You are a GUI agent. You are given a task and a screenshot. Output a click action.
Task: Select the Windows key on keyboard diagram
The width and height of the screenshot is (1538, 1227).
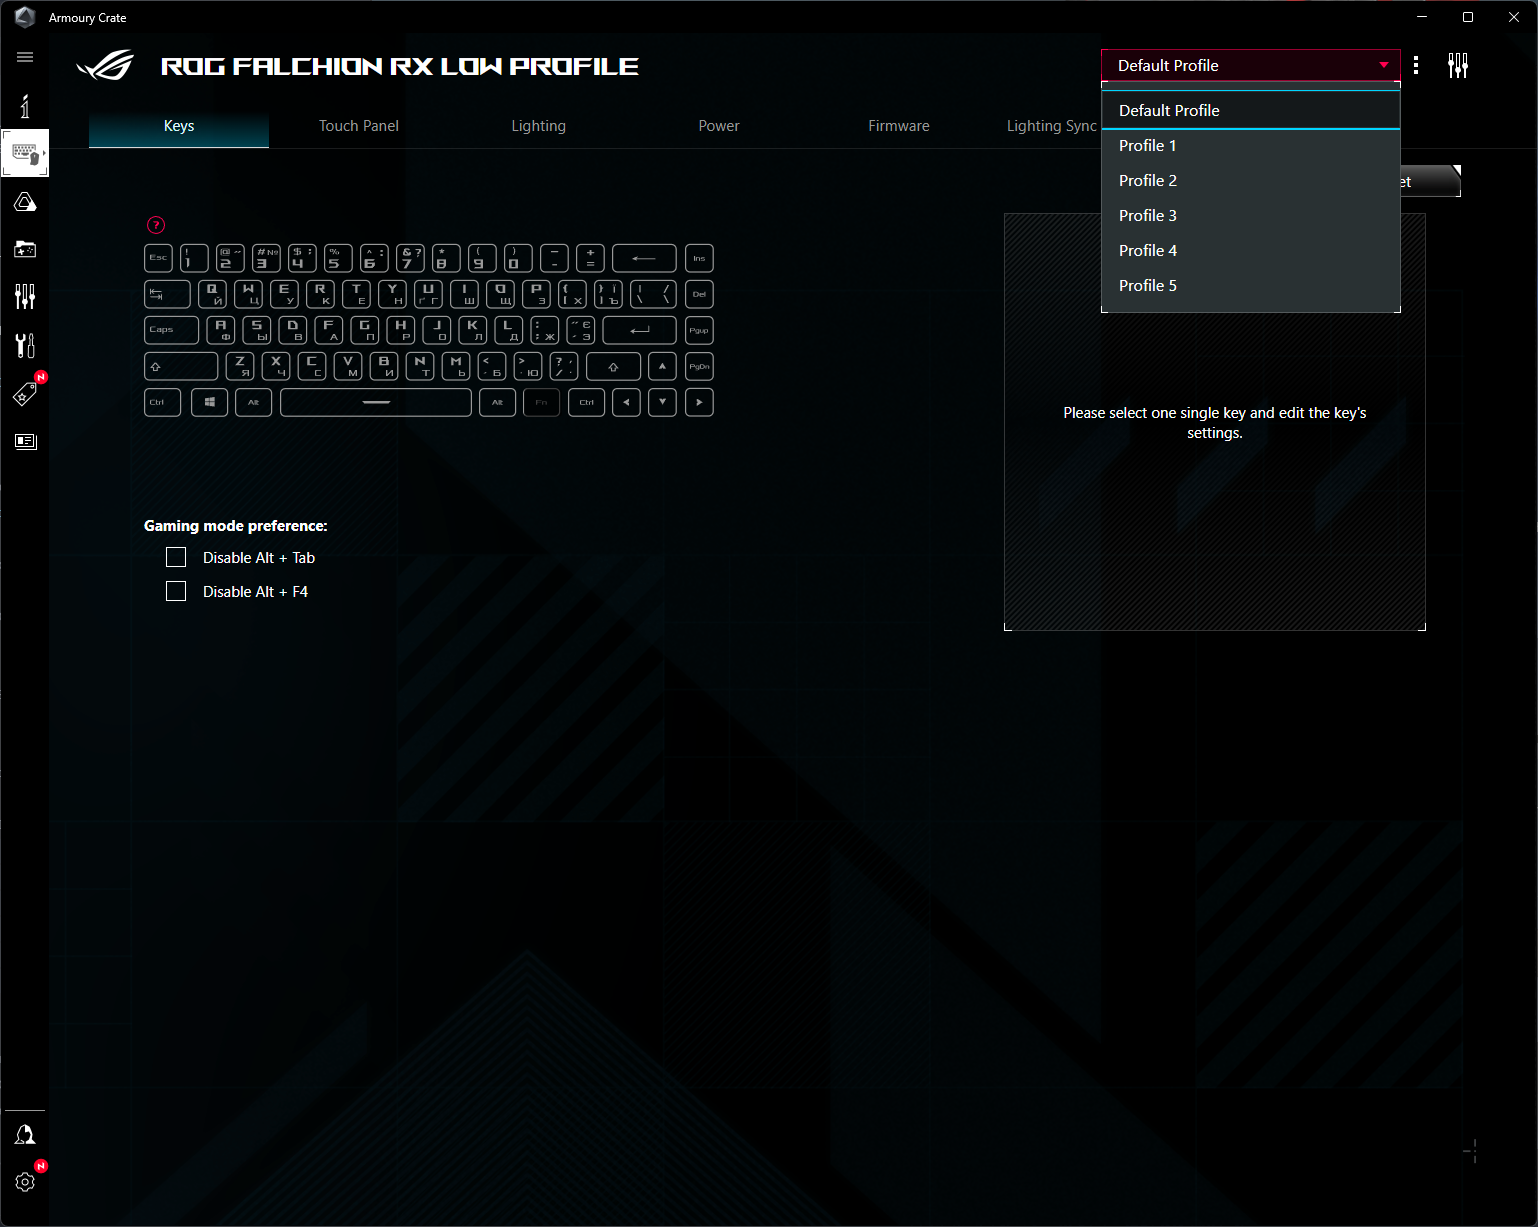tap(209, 402)
